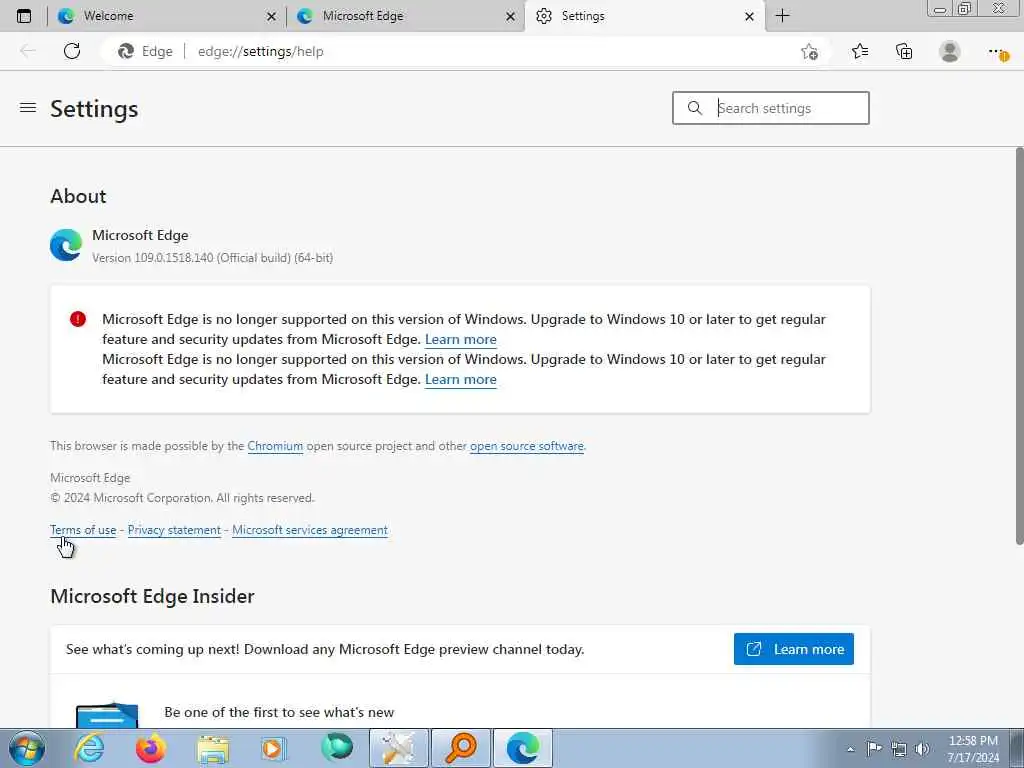1024x768 pixels.
Task: Open the profile avatar icon
Action: [950, 51]
